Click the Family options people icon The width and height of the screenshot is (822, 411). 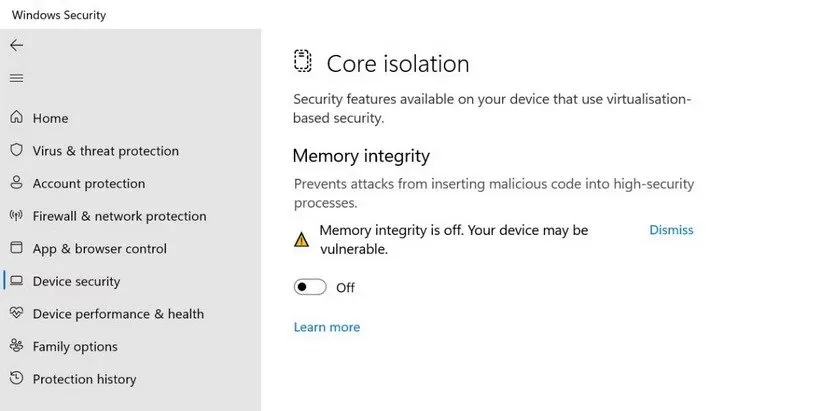[16, 346]
